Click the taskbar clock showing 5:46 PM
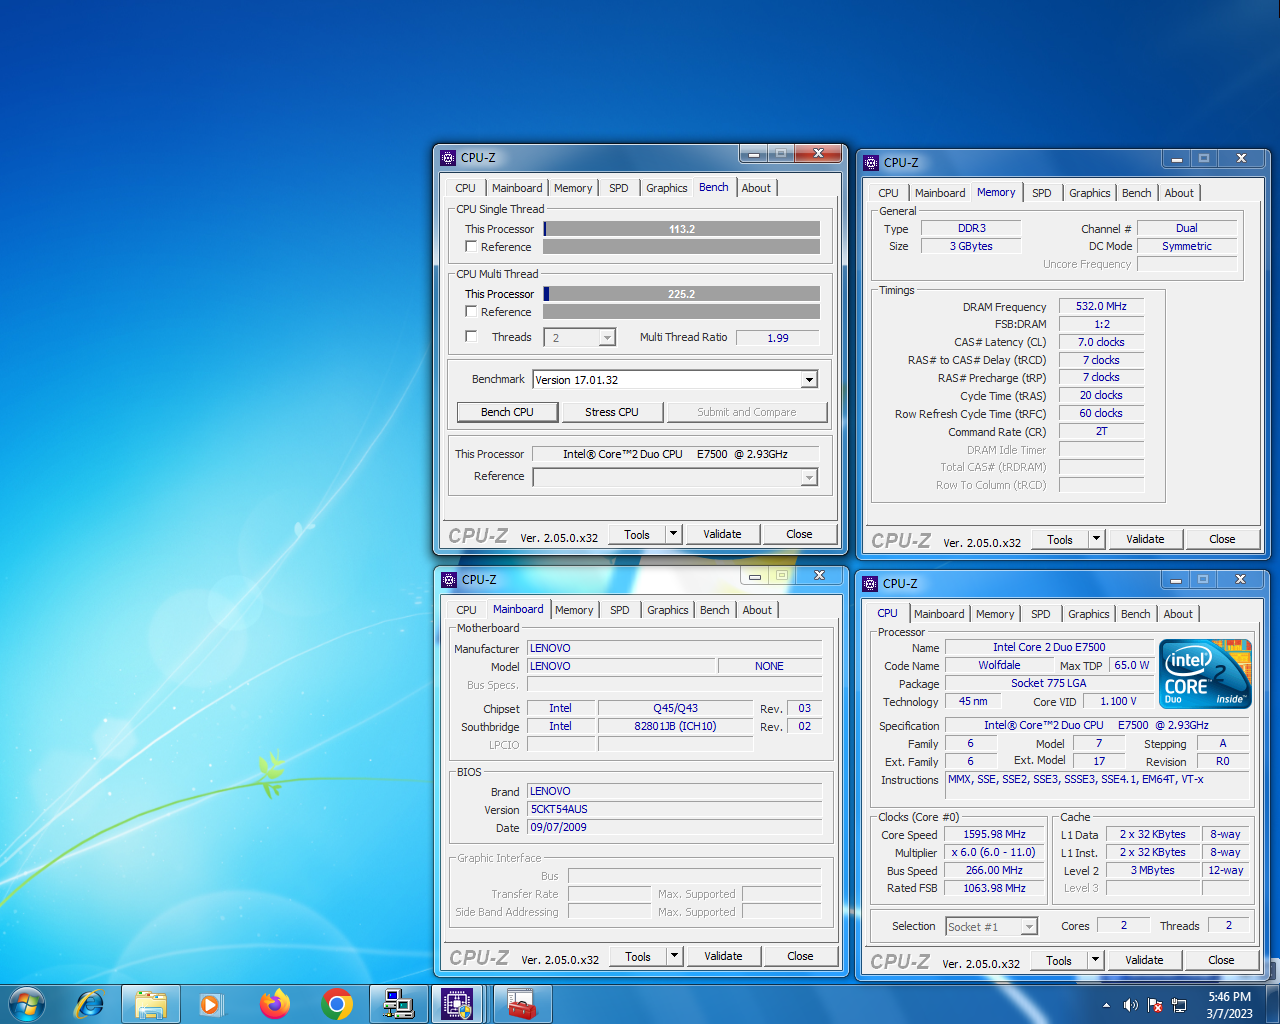1280x1024 pixels. click(1229, 1005)
